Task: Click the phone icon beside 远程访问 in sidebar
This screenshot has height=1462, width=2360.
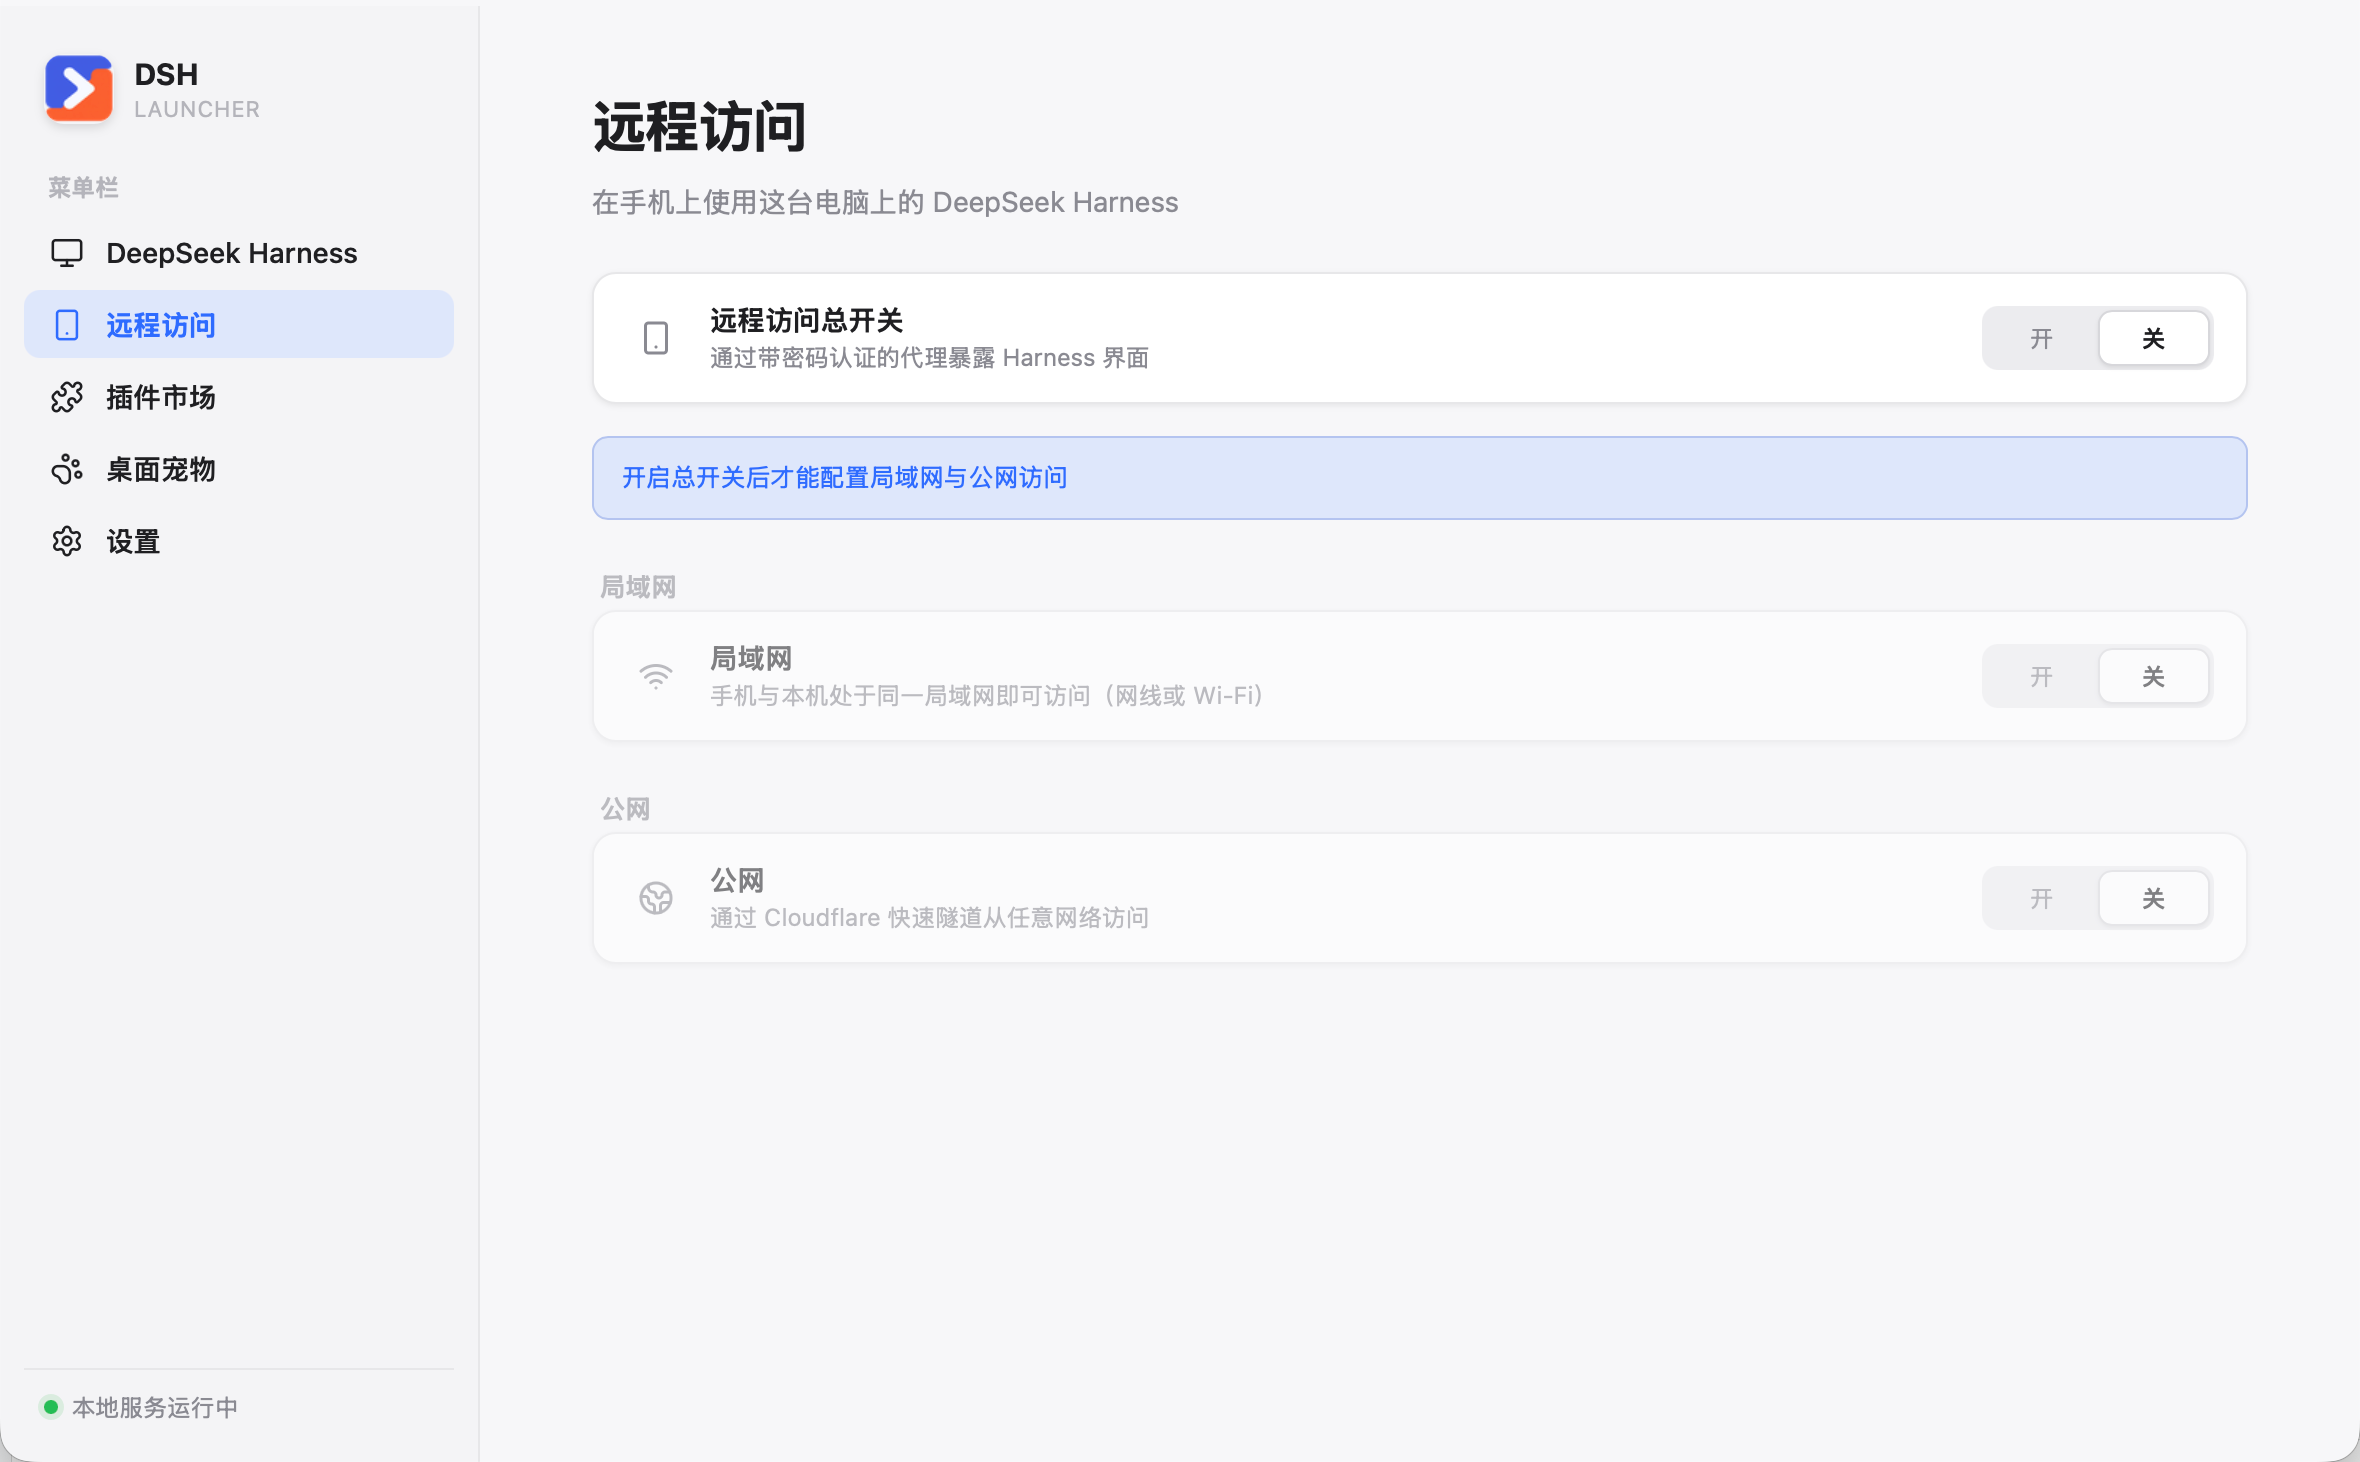Action: [x=67, y=325]
